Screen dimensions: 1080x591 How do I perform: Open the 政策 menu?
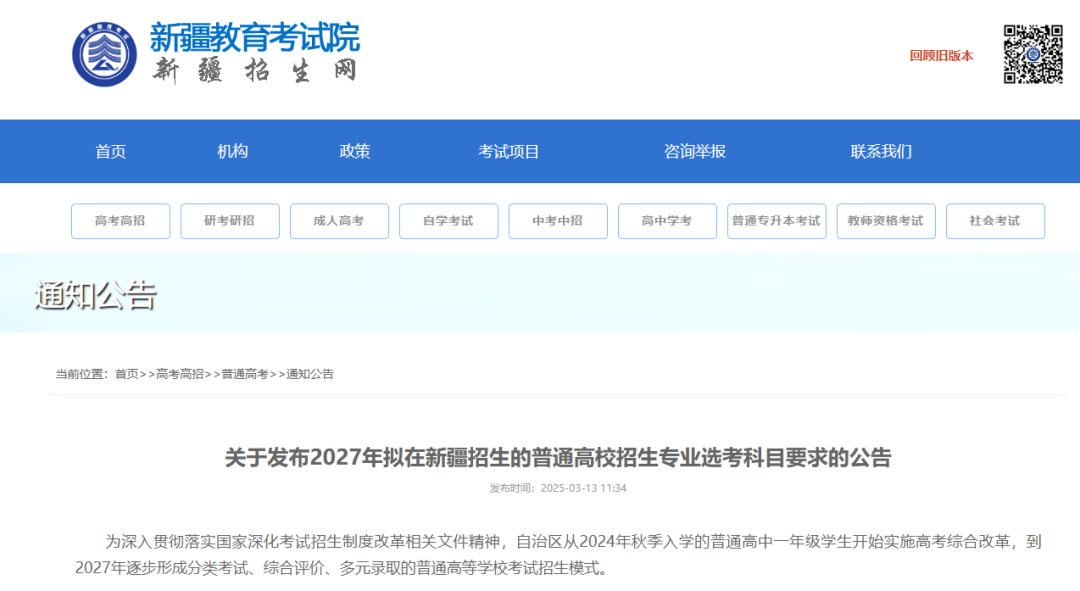(355, 151)
